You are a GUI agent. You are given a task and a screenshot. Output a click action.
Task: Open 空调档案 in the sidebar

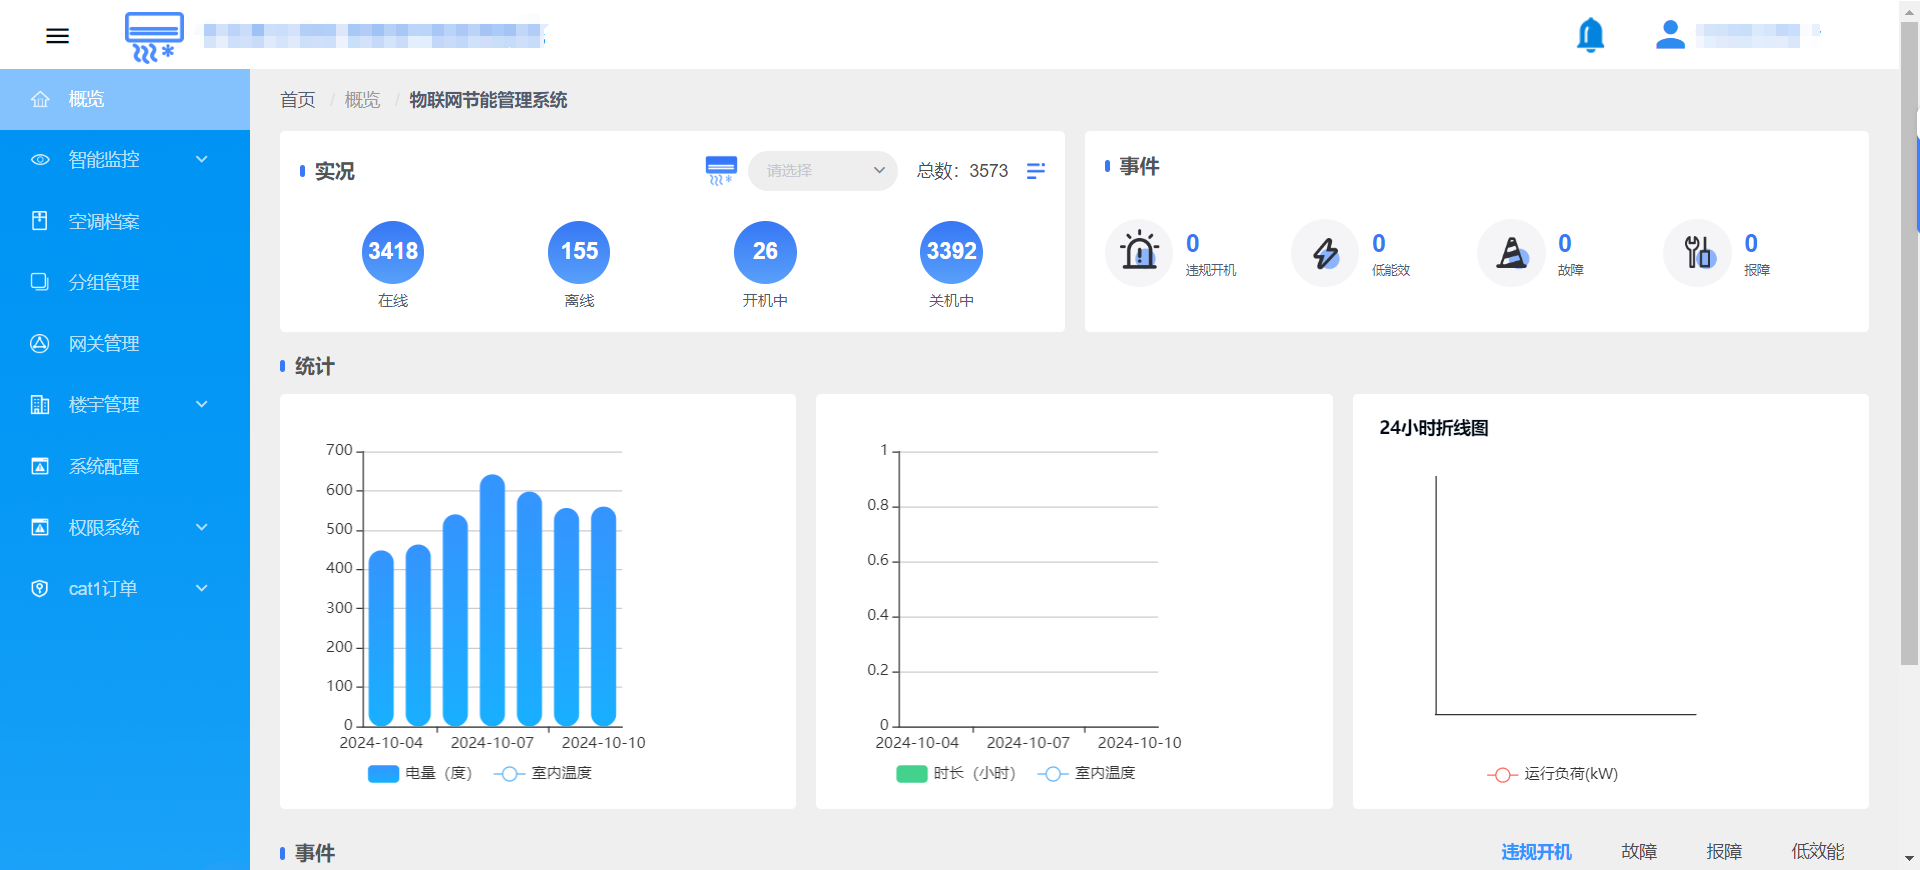click(104, 221)
